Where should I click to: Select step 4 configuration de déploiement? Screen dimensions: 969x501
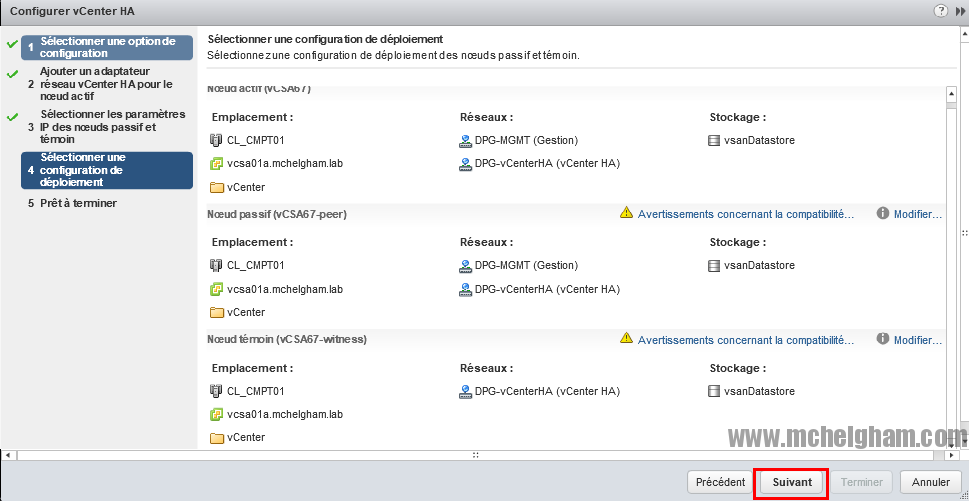pos(107,170)
